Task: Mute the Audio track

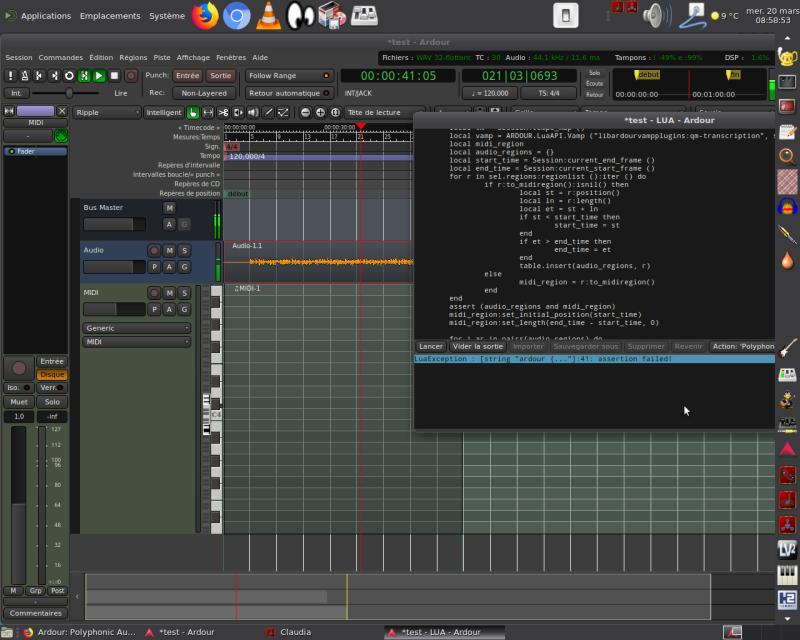Action: tap(170, 250)
